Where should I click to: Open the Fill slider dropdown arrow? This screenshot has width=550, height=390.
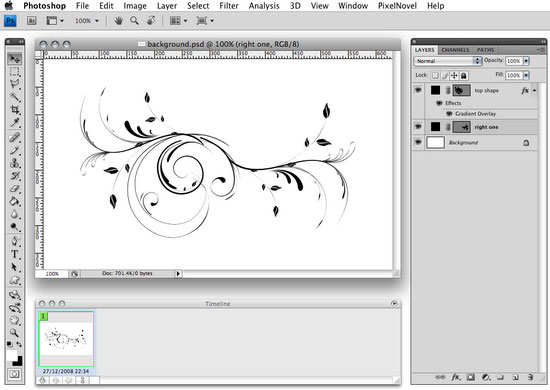[526, 75]
